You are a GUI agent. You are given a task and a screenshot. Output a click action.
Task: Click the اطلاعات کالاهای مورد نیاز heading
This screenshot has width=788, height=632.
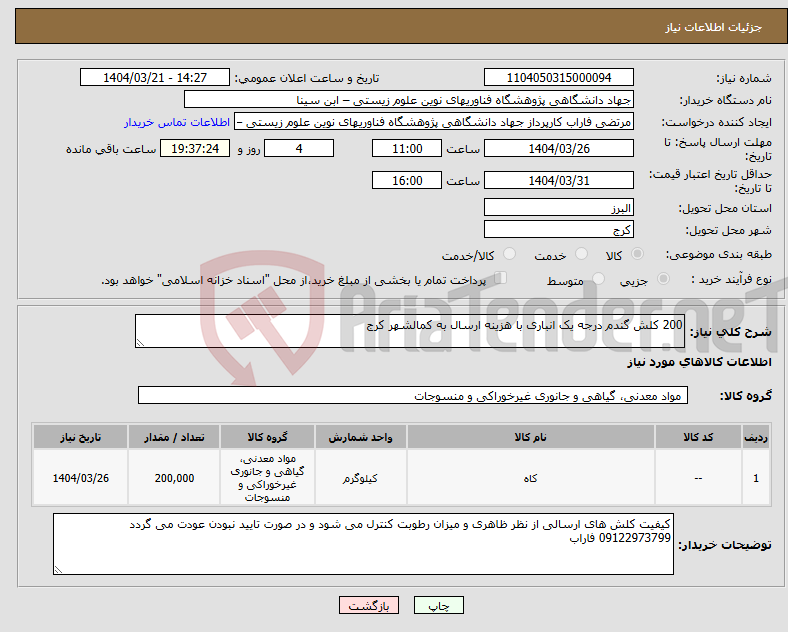coord(699,362)
